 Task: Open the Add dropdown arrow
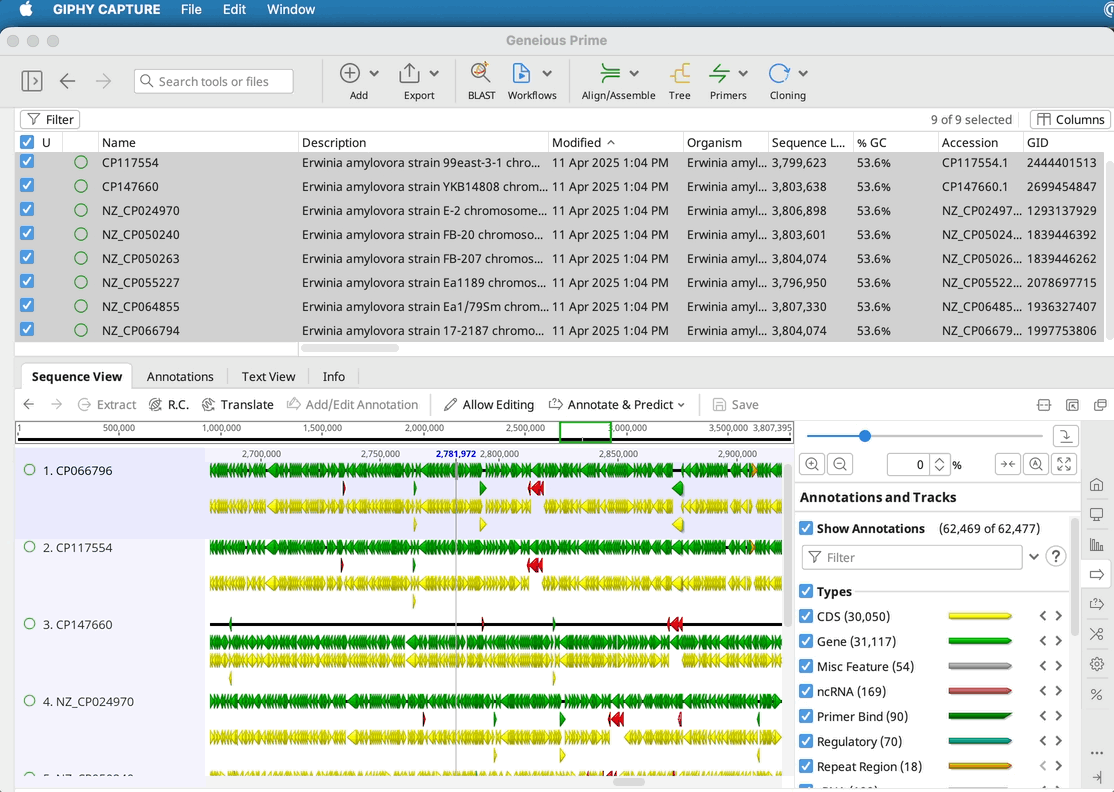coord(374,74)
